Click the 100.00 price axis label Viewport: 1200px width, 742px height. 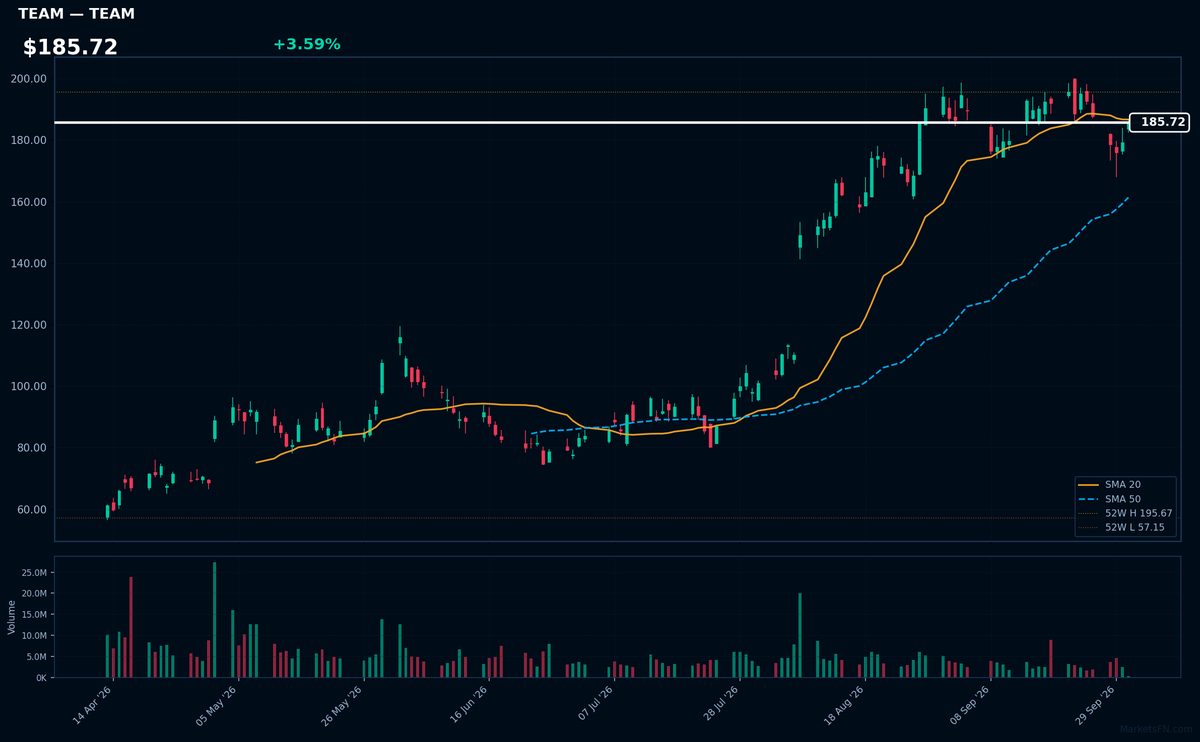click(28, 387)
